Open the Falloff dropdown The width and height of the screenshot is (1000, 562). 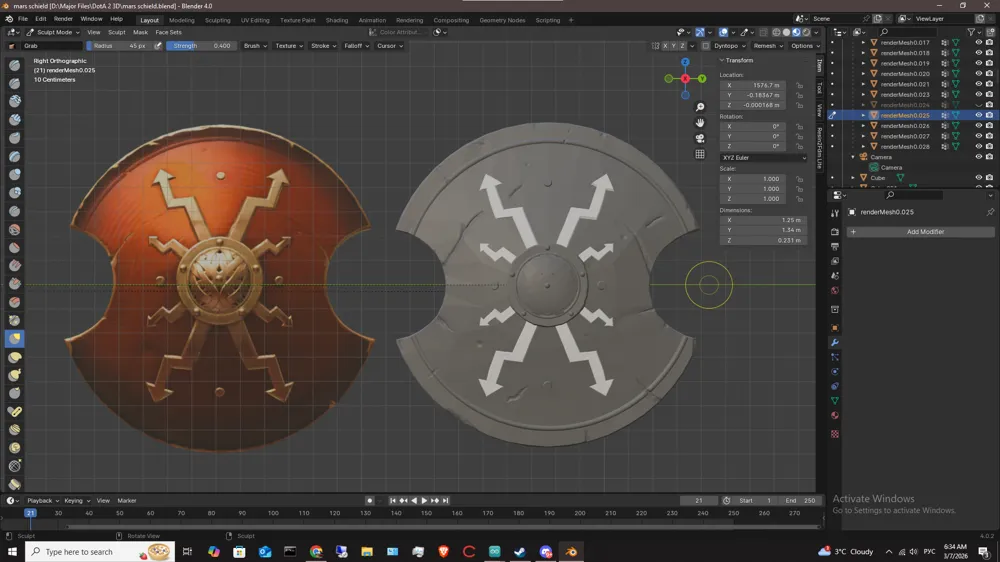pyautogui.click(x=357, y=46)
